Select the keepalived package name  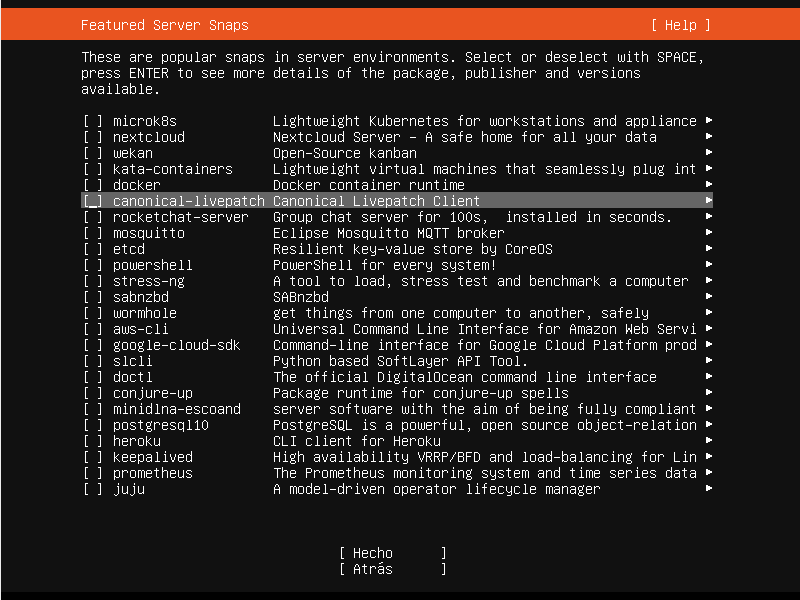tap(153, 457)
